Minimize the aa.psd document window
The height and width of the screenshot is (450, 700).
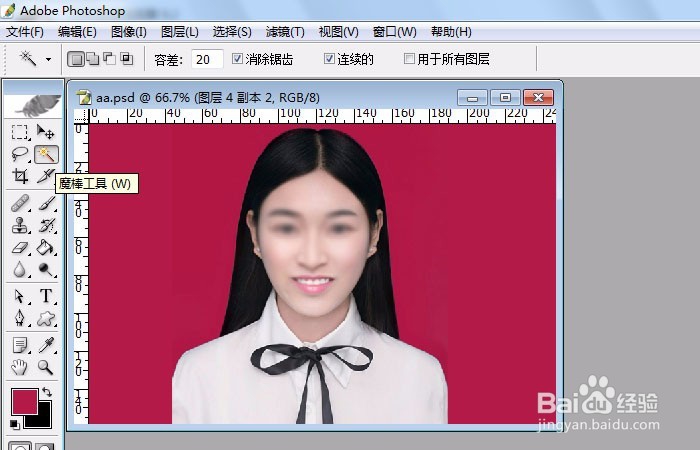pyautogui.click(x=473, y=97)
